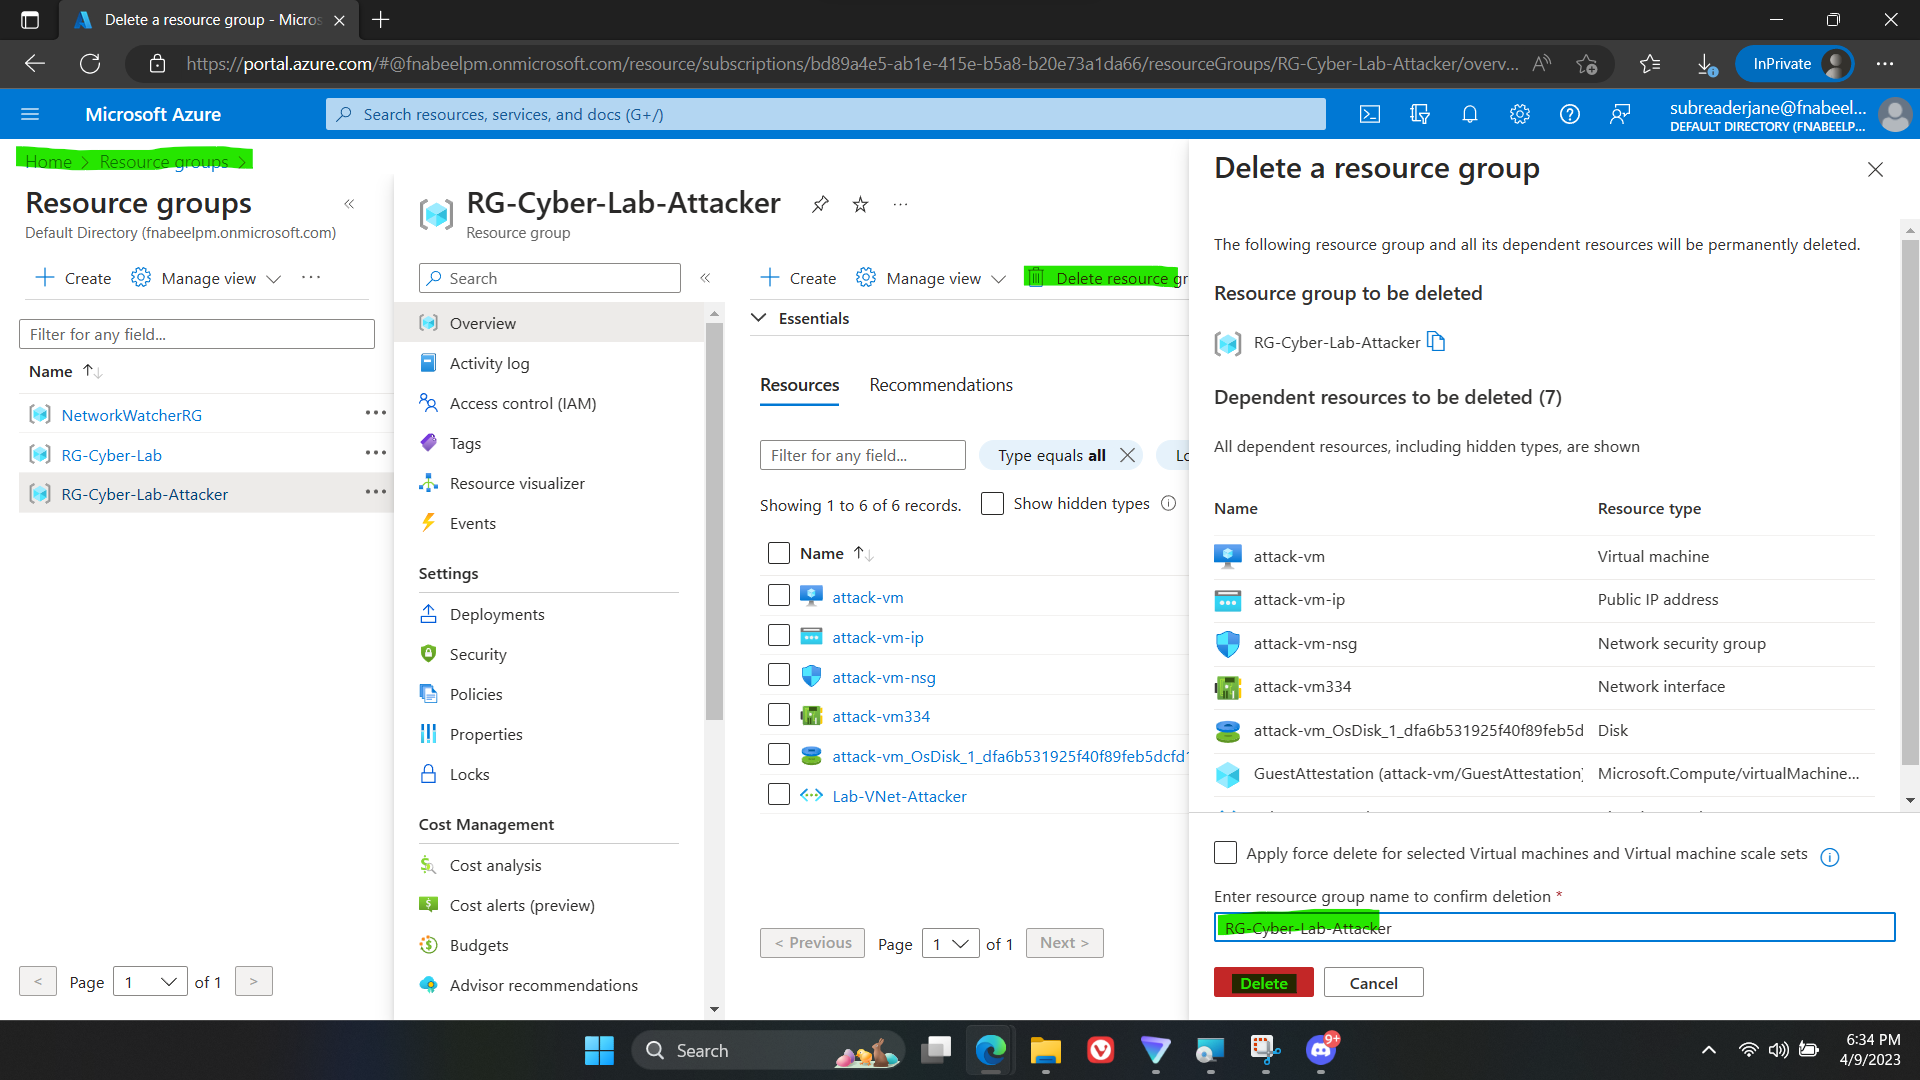The image size is (1920, 1080).
Task: Click the delete panel vertical scrollbar
Action: click(1910, 500)
